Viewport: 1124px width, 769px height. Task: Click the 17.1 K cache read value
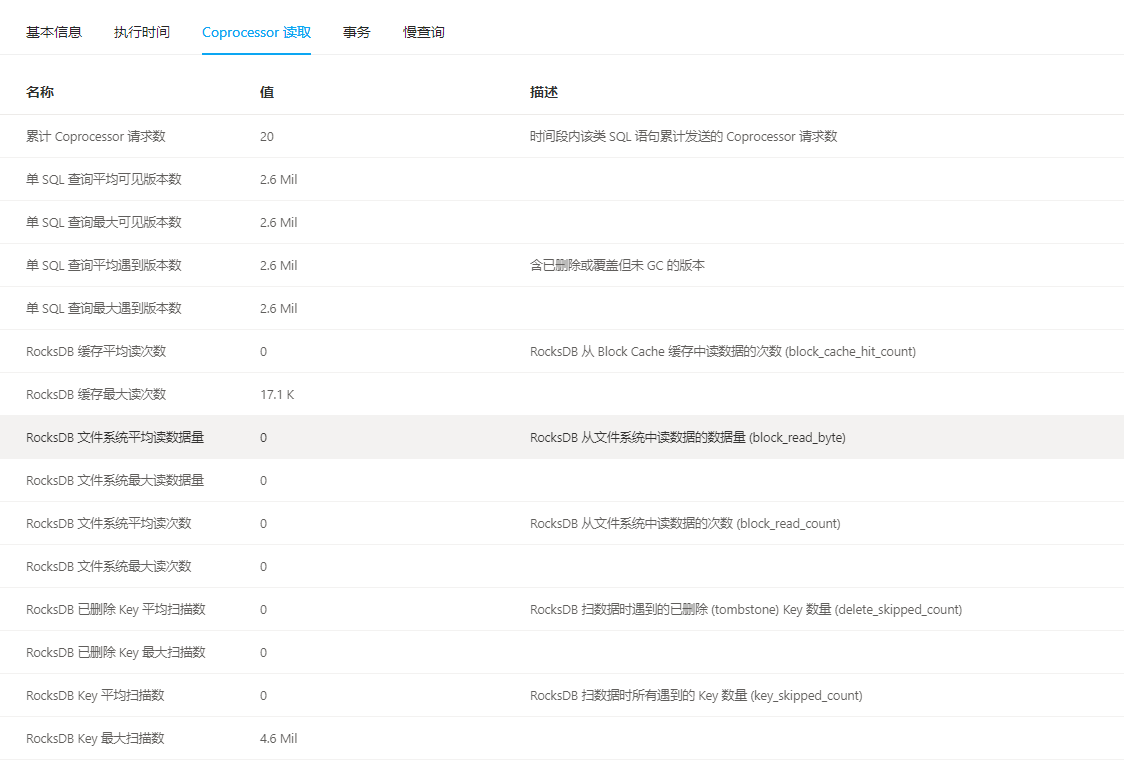tap(277, 394)
